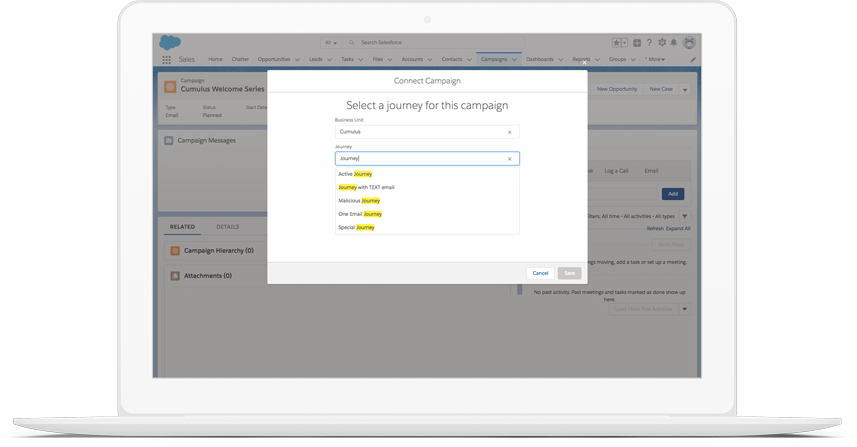The width and height of the screenshot is (857, 447).
Task: Open the search scope All dropdown
Action: point(331,43)
